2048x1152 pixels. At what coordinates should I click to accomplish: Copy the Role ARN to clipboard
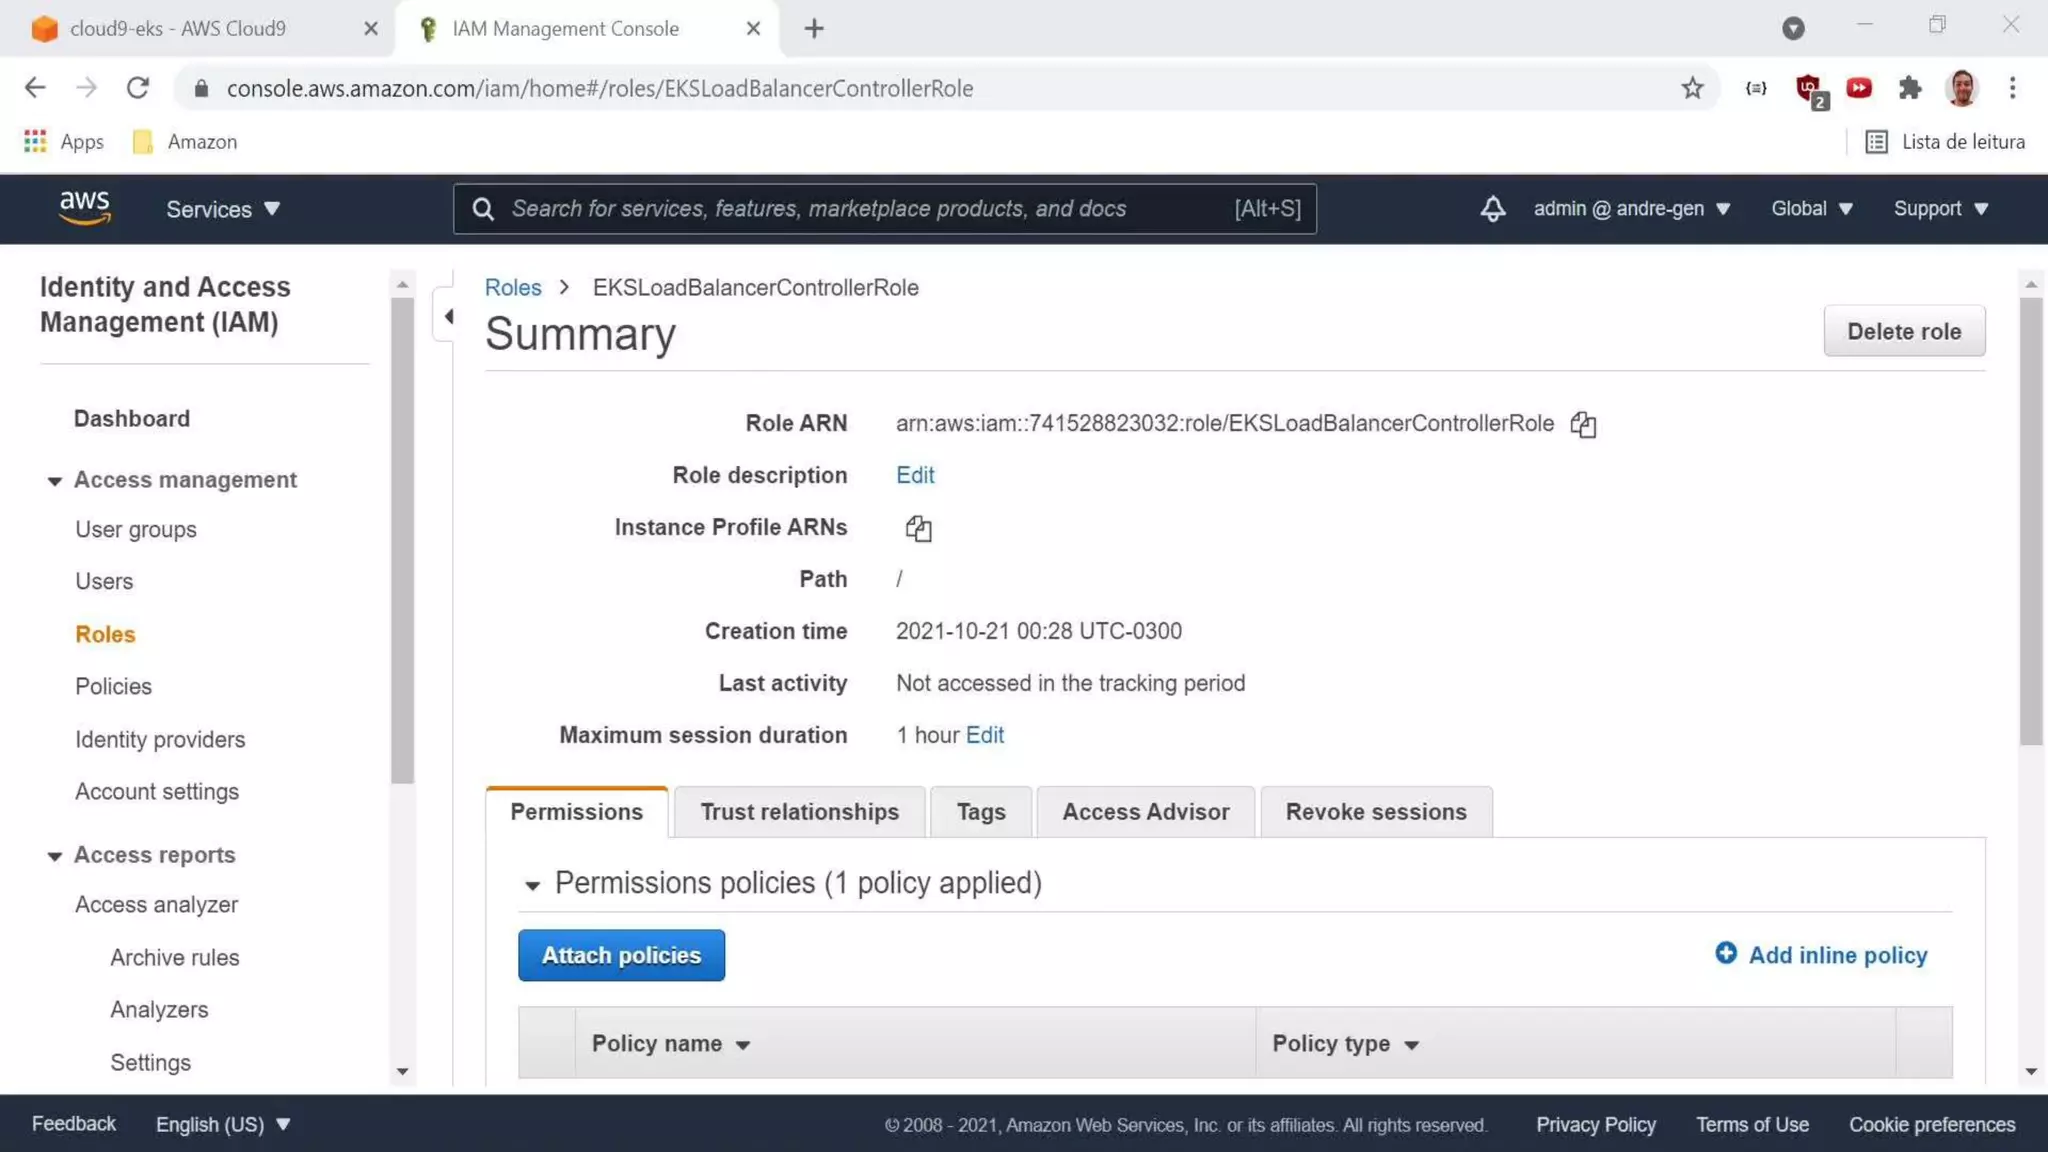[x=1583, y=424]
